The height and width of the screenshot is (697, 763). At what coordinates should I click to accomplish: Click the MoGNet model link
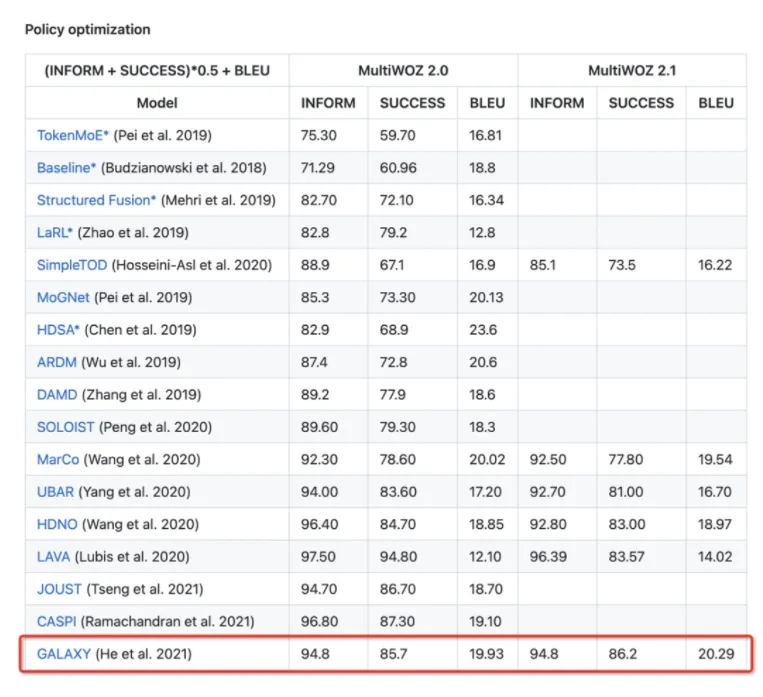click(65, 297)
